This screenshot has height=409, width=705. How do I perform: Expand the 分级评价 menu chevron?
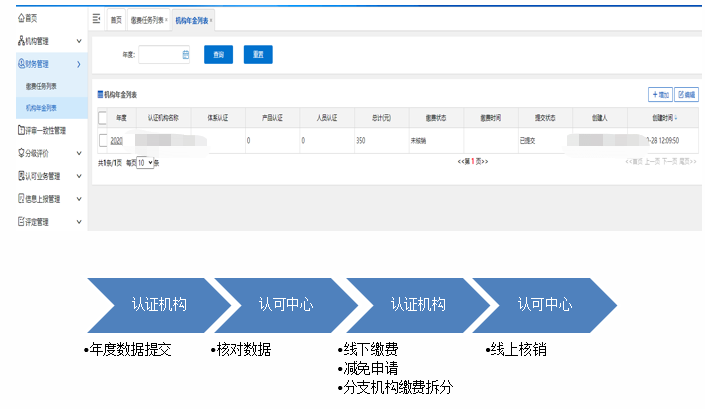pyautogui.click(x=79, y=153)
